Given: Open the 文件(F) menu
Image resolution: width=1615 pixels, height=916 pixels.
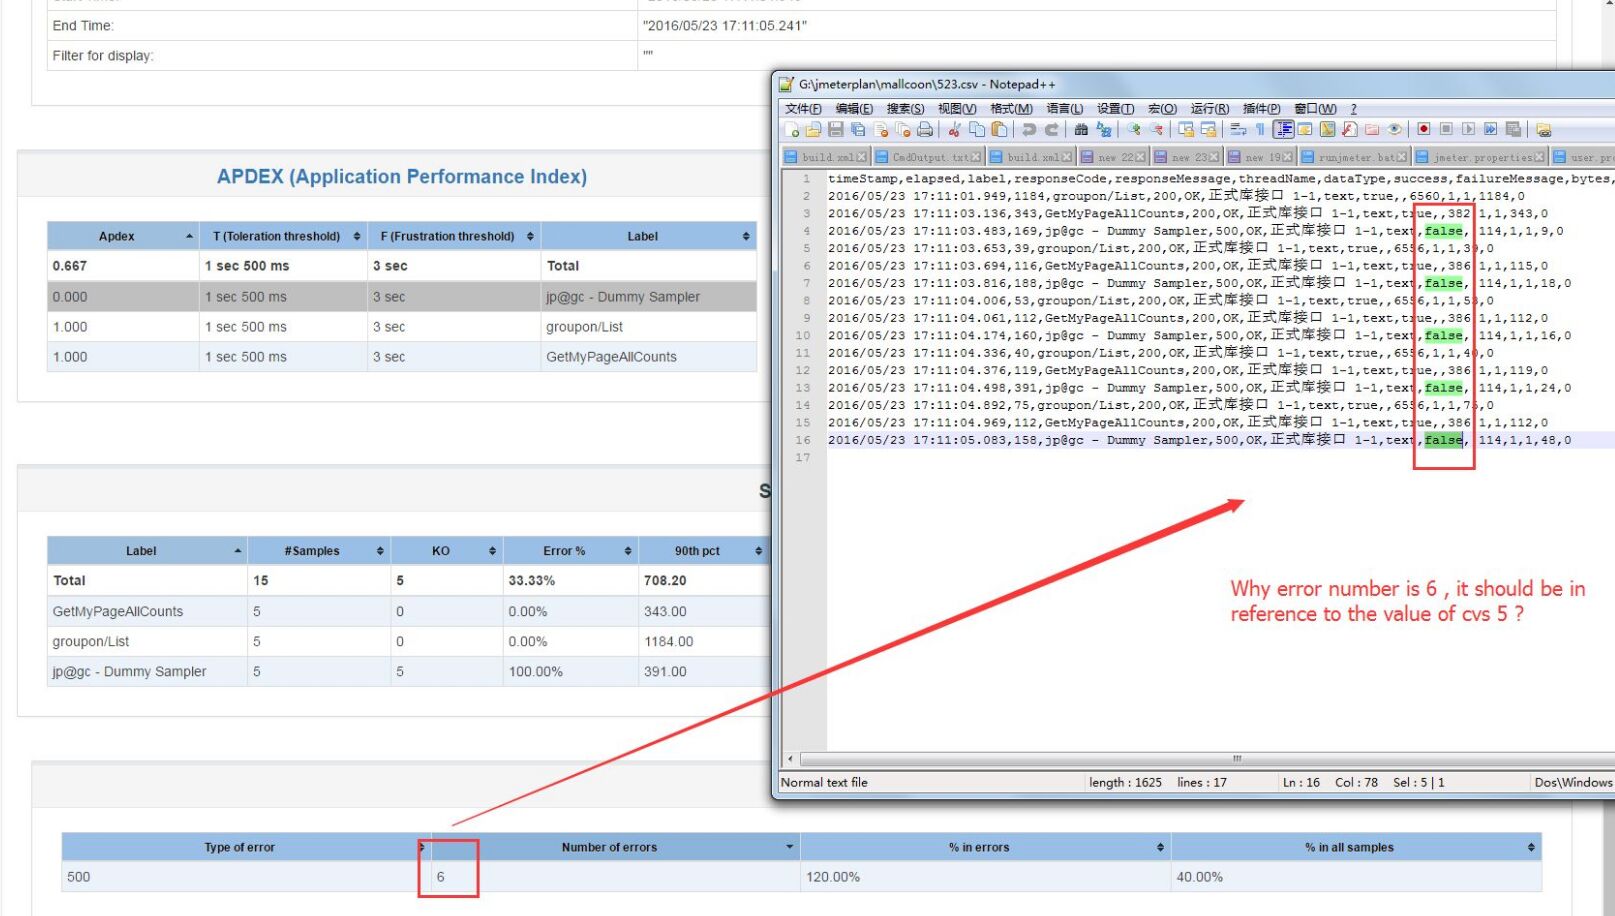Looking at the screenshot, I should 802,108.
